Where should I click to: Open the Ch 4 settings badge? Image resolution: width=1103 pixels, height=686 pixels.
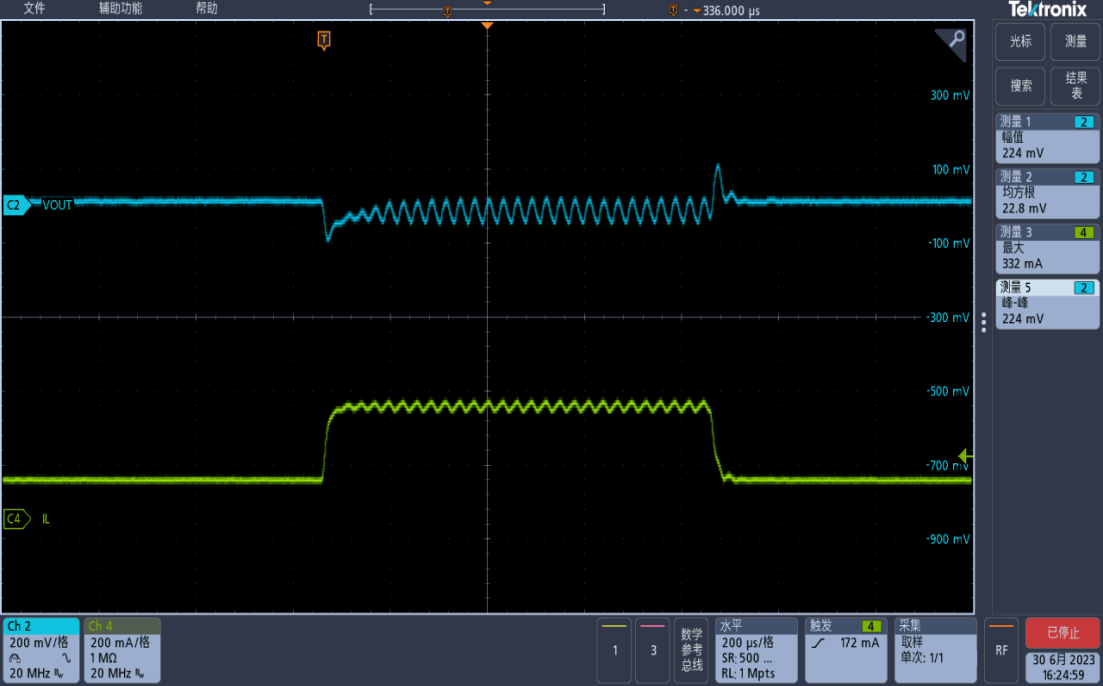click(122, 649)
